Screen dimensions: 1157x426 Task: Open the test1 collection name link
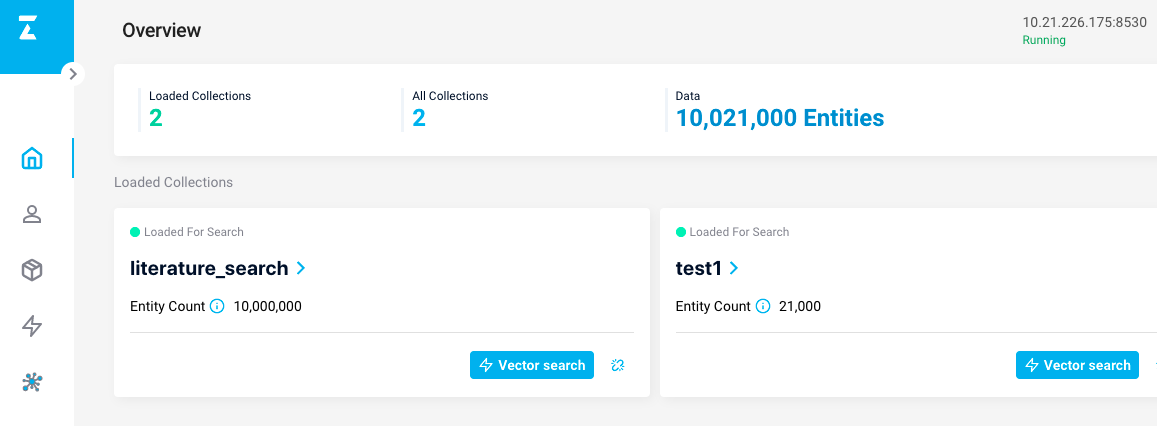tap(699, 268)
